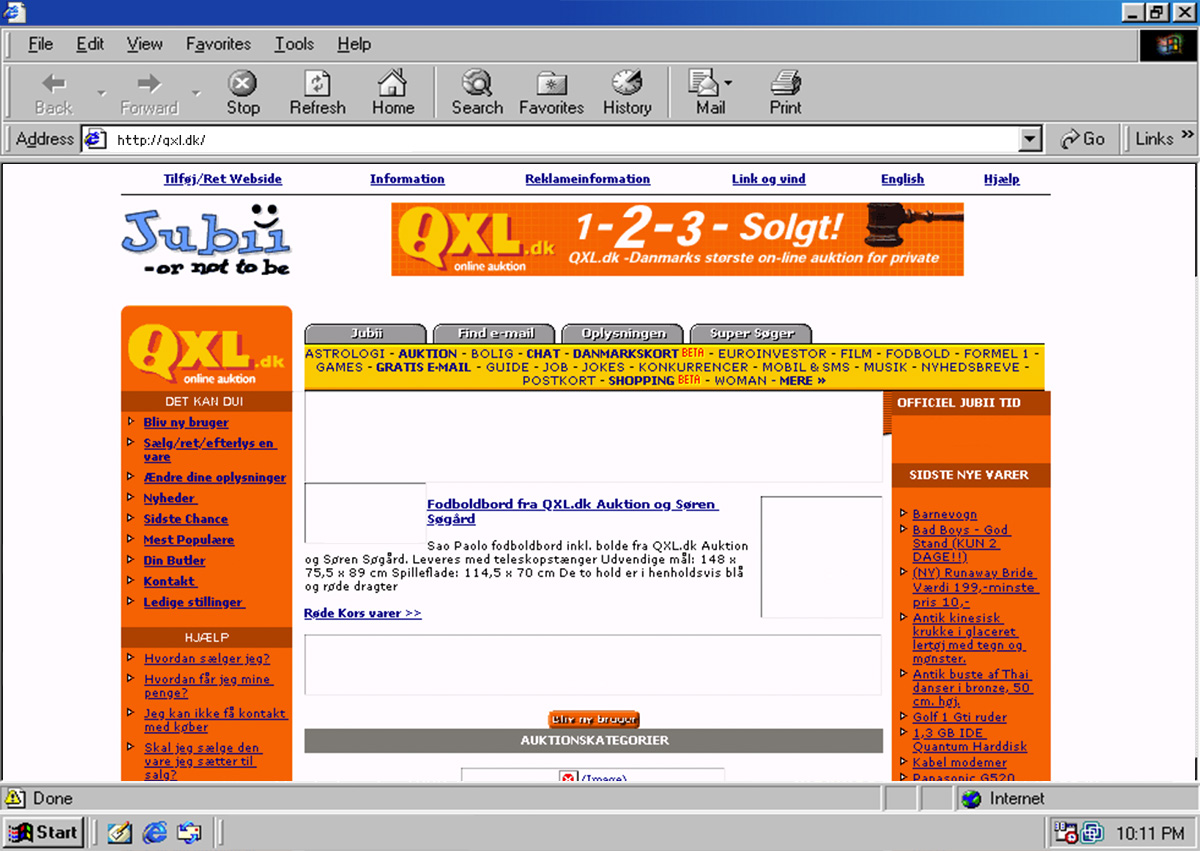Click the Windows Start button
The height and width of the screenshot is (851, 1200).
click(43, 832)
